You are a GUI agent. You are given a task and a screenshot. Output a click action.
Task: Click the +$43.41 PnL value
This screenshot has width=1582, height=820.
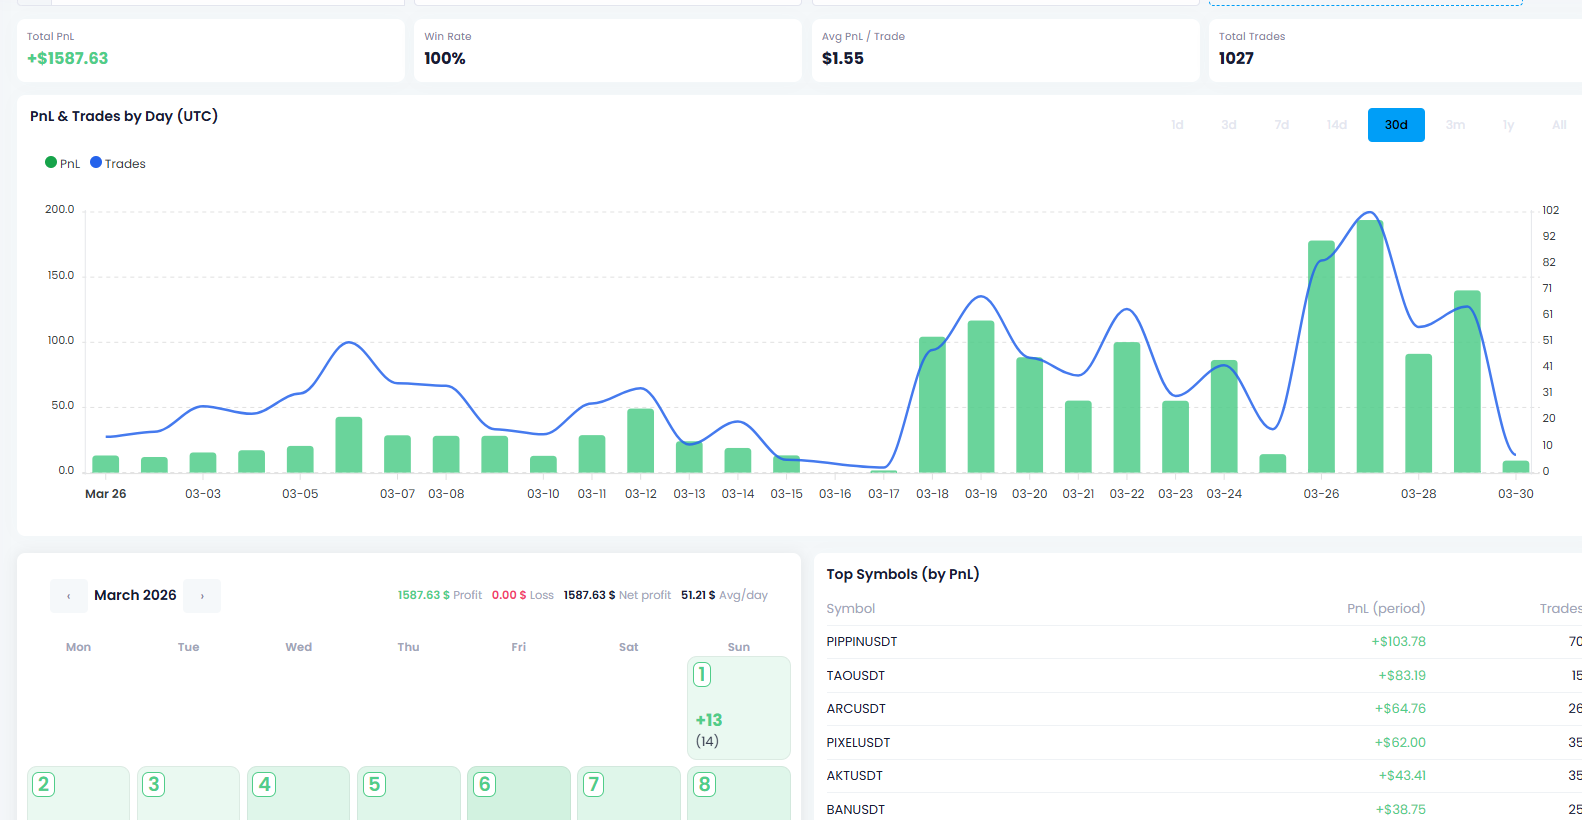click(1402, 776)
